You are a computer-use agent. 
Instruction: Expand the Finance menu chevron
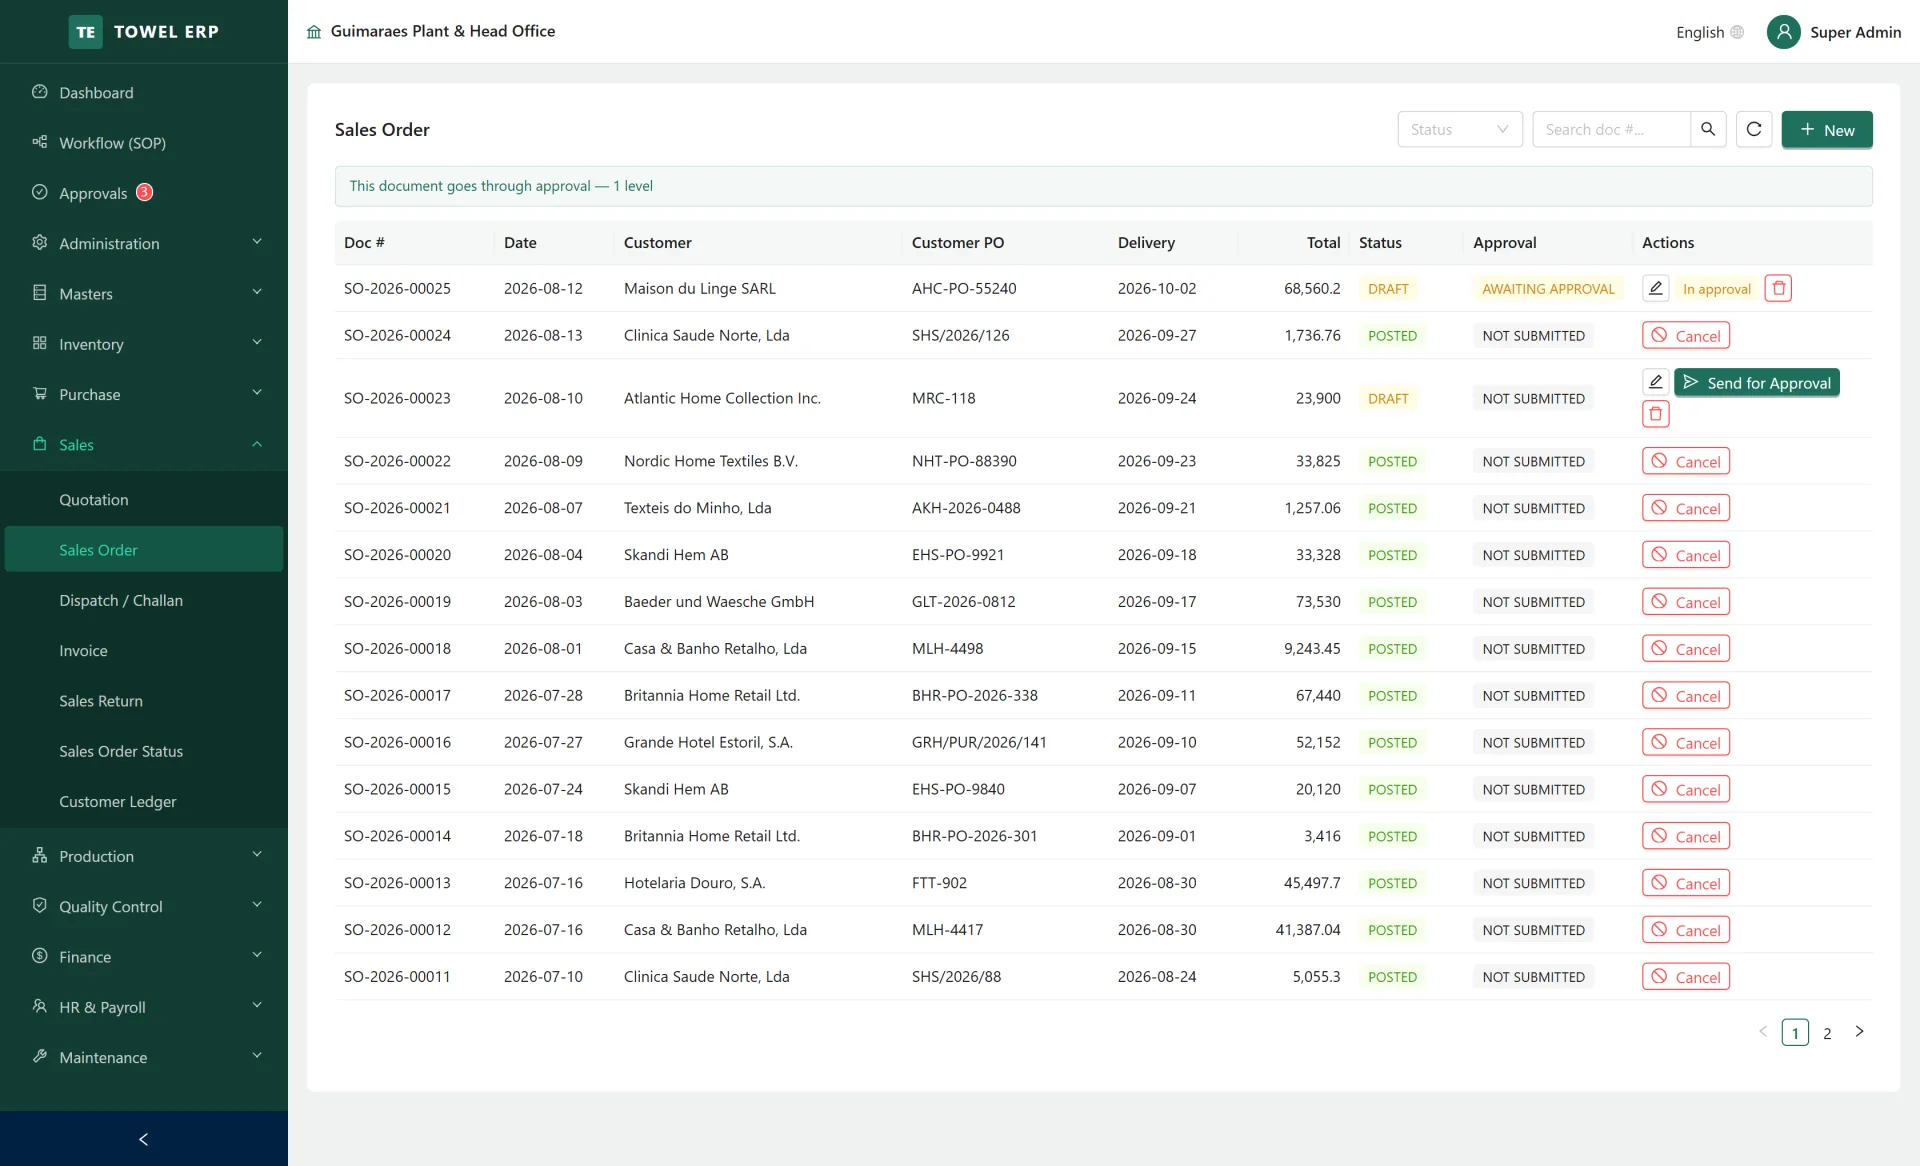pyautogui.click(x=257, y=955)
